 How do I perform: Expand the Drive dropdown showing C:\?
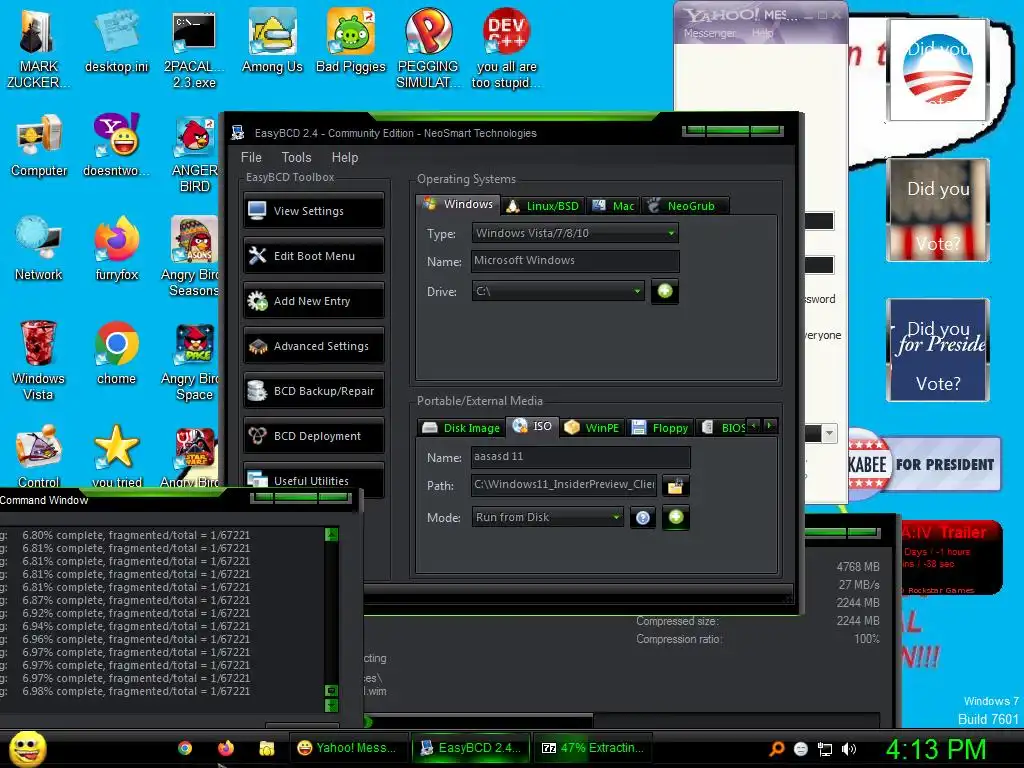coord(558,291)
